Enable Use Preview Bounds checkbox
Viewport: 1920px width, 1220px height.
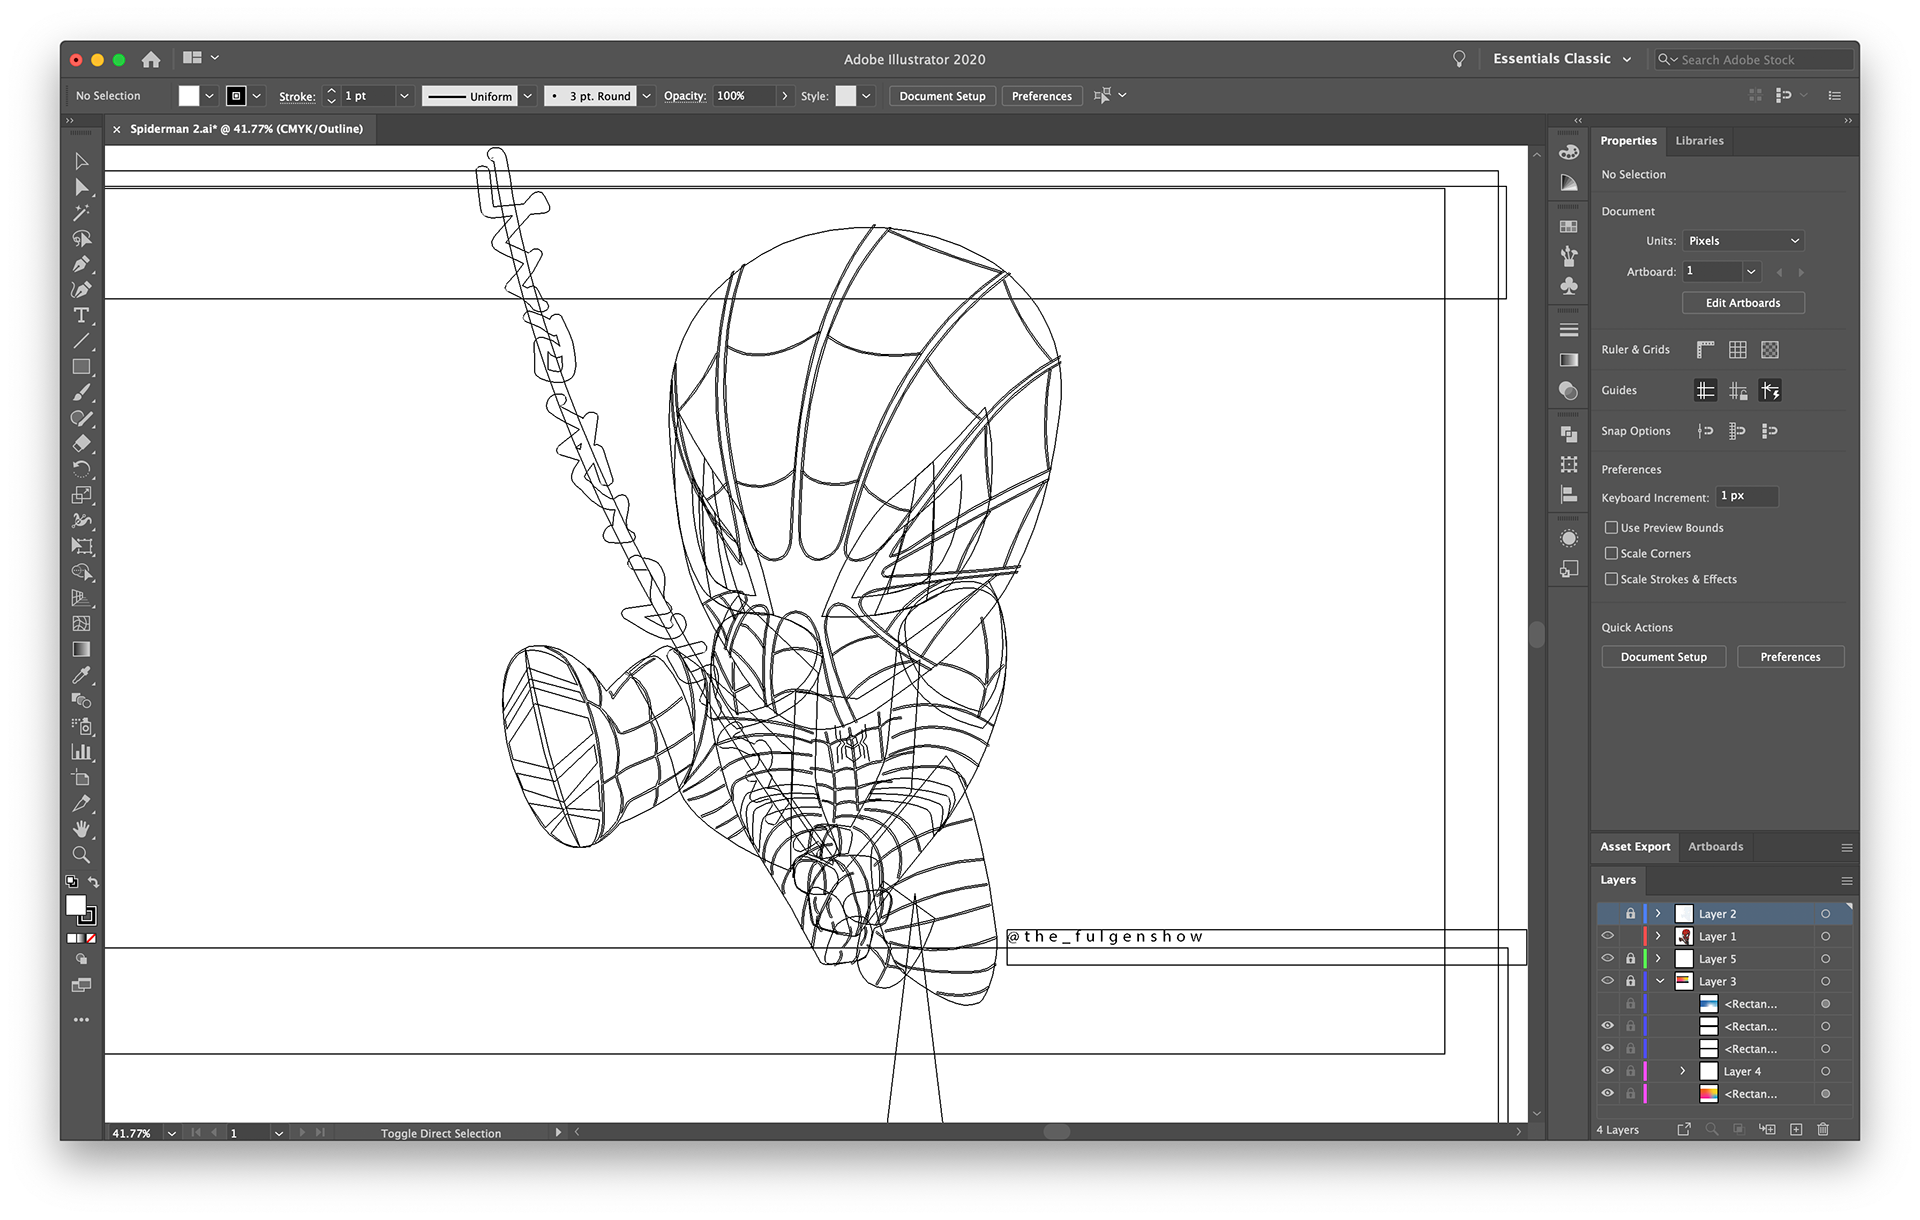click(x=1611, y=528)
